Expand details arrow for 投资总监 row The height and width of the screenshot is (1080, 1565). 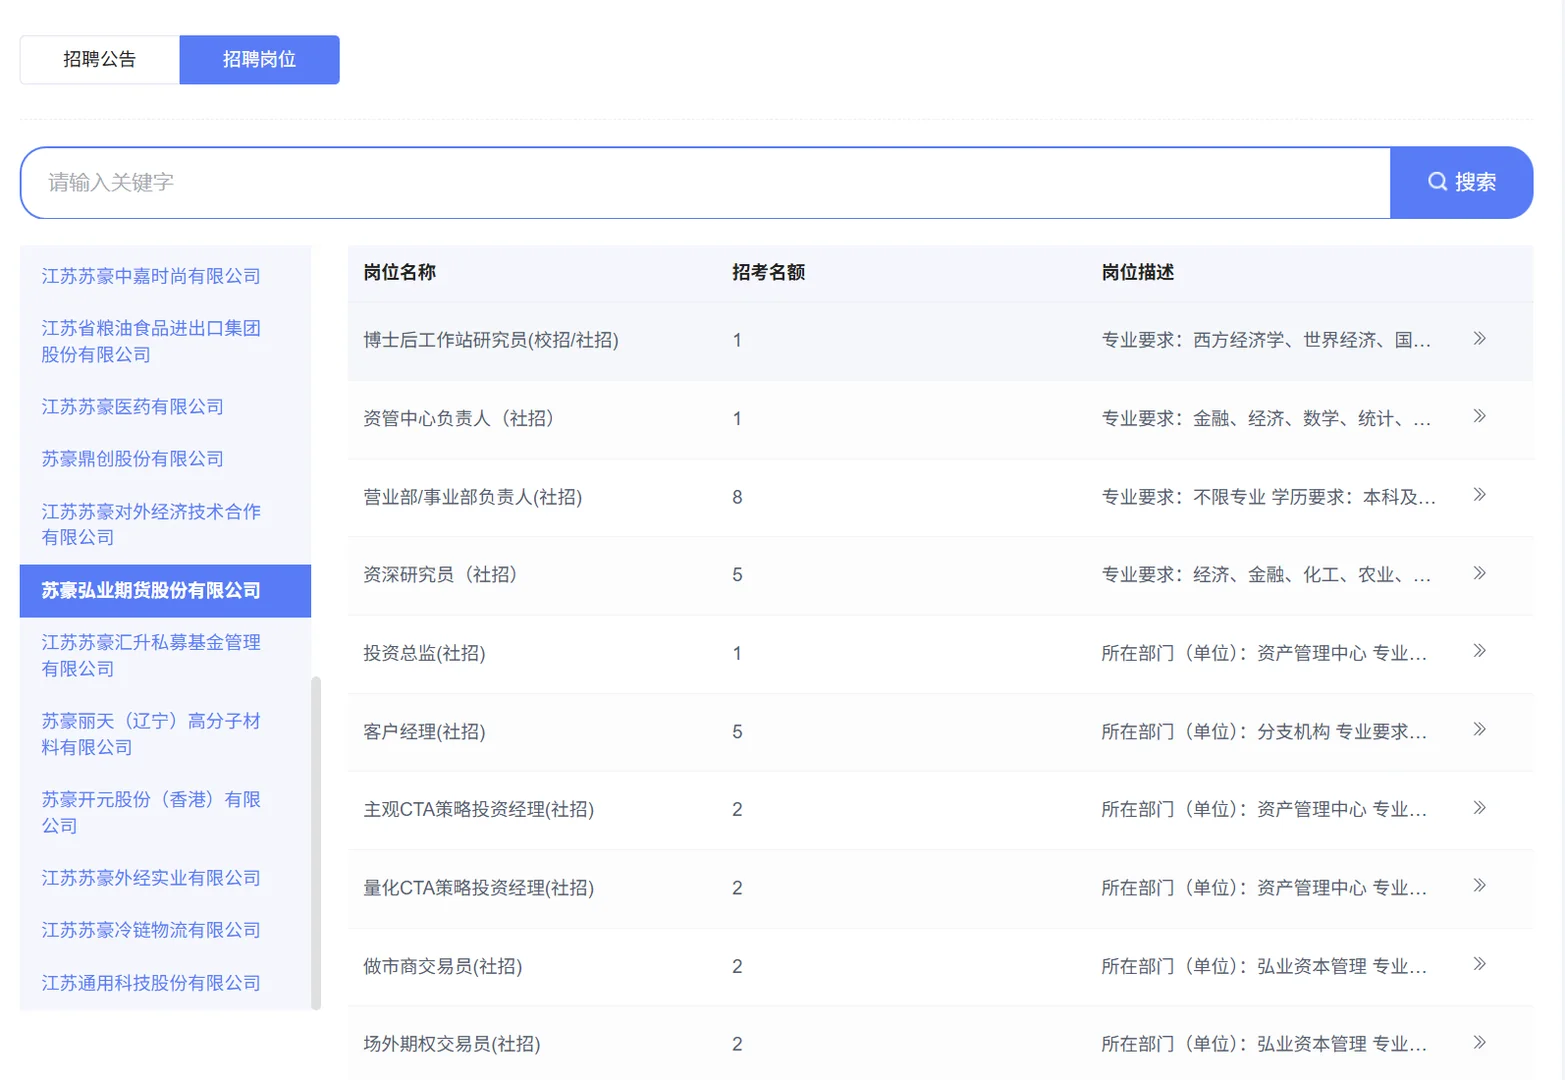(1479, 651)
